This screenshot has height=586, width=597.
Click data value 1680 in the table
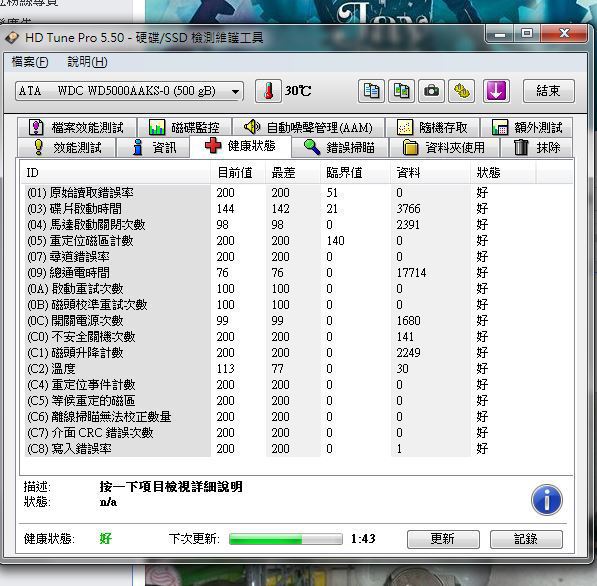pos(409,321)
